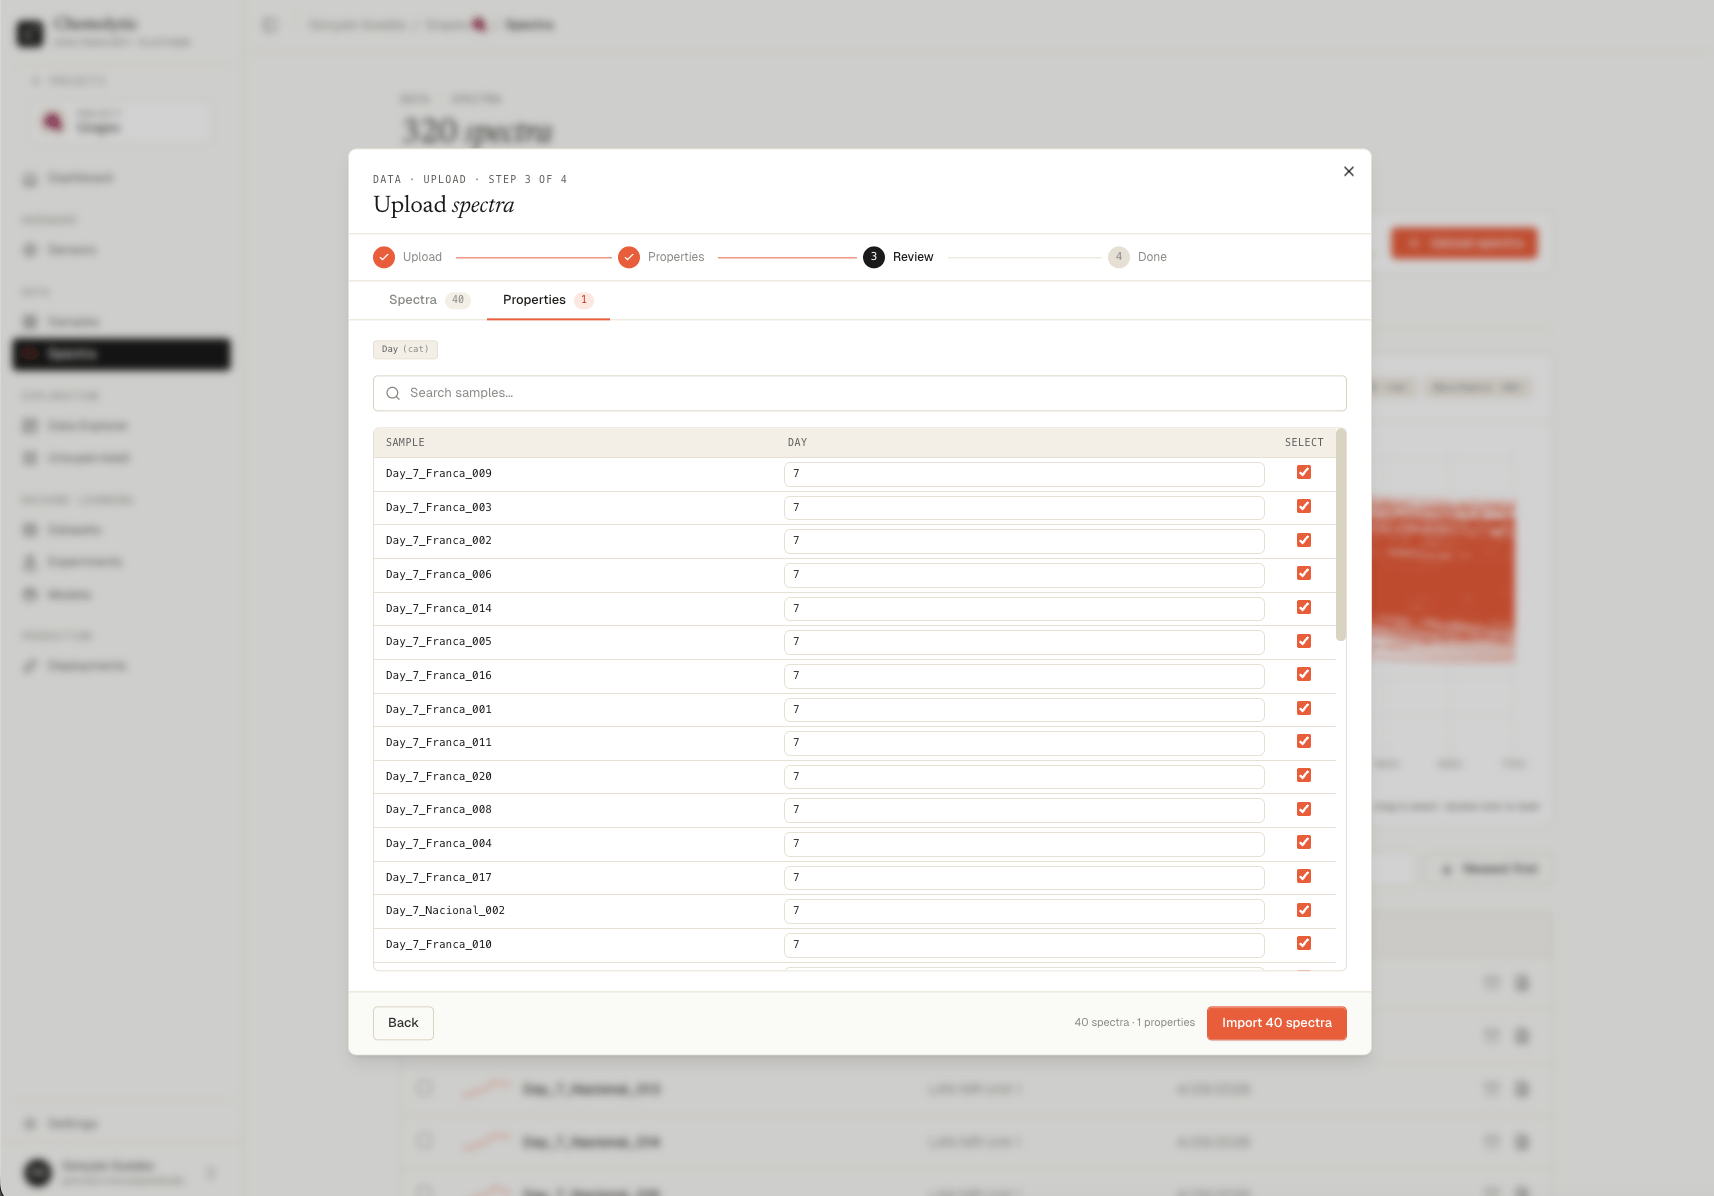
Task: Uncheck Select for Day_7_Franca_010
Action: pyautogui.click(x=1304, y=943)
